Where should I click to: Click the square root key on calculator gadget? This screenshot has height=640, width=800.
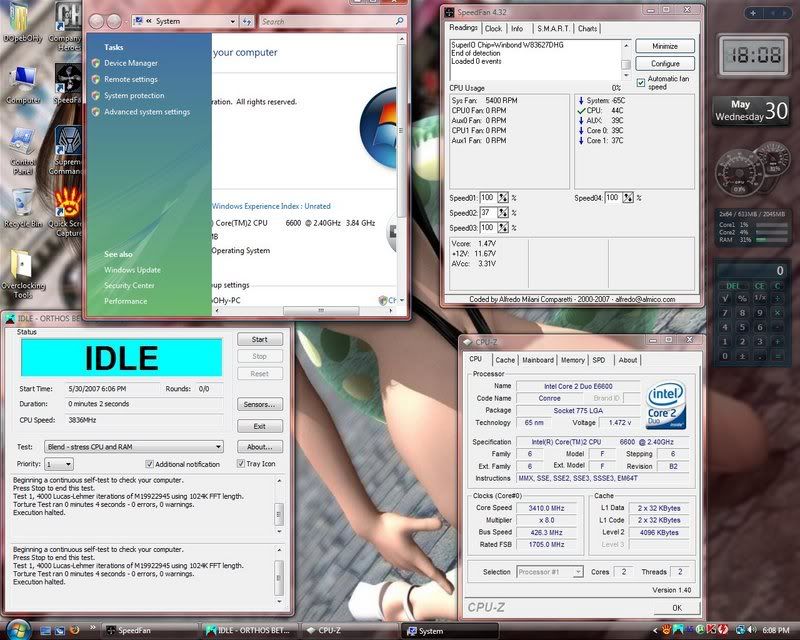coord(725,298)
